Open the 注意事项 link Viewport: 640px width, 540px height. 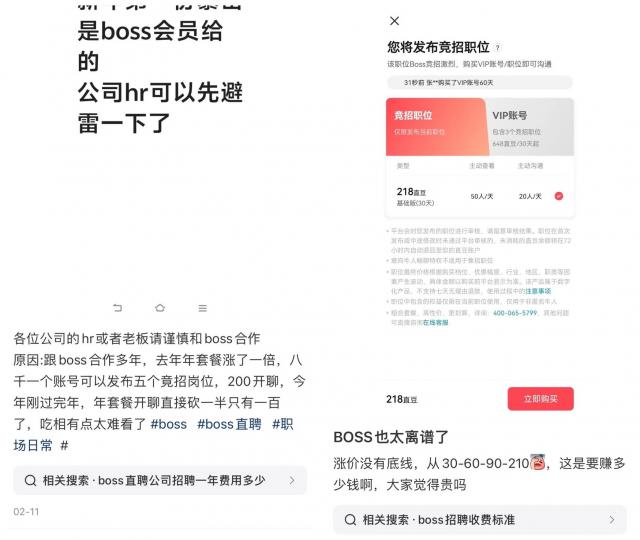(538, 291)
